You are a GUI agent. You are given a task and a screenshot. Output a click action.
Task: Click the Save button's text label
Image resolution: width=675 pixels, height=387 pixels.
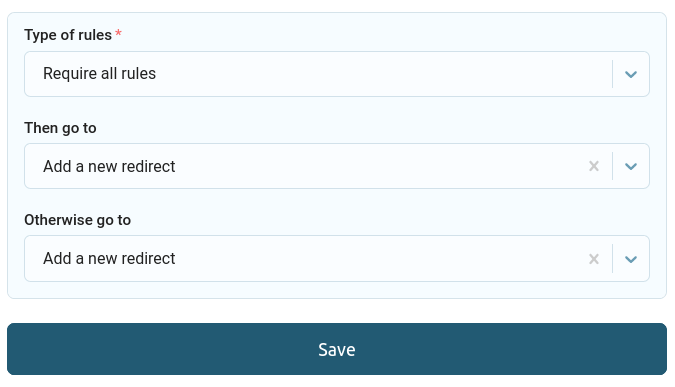337,350
